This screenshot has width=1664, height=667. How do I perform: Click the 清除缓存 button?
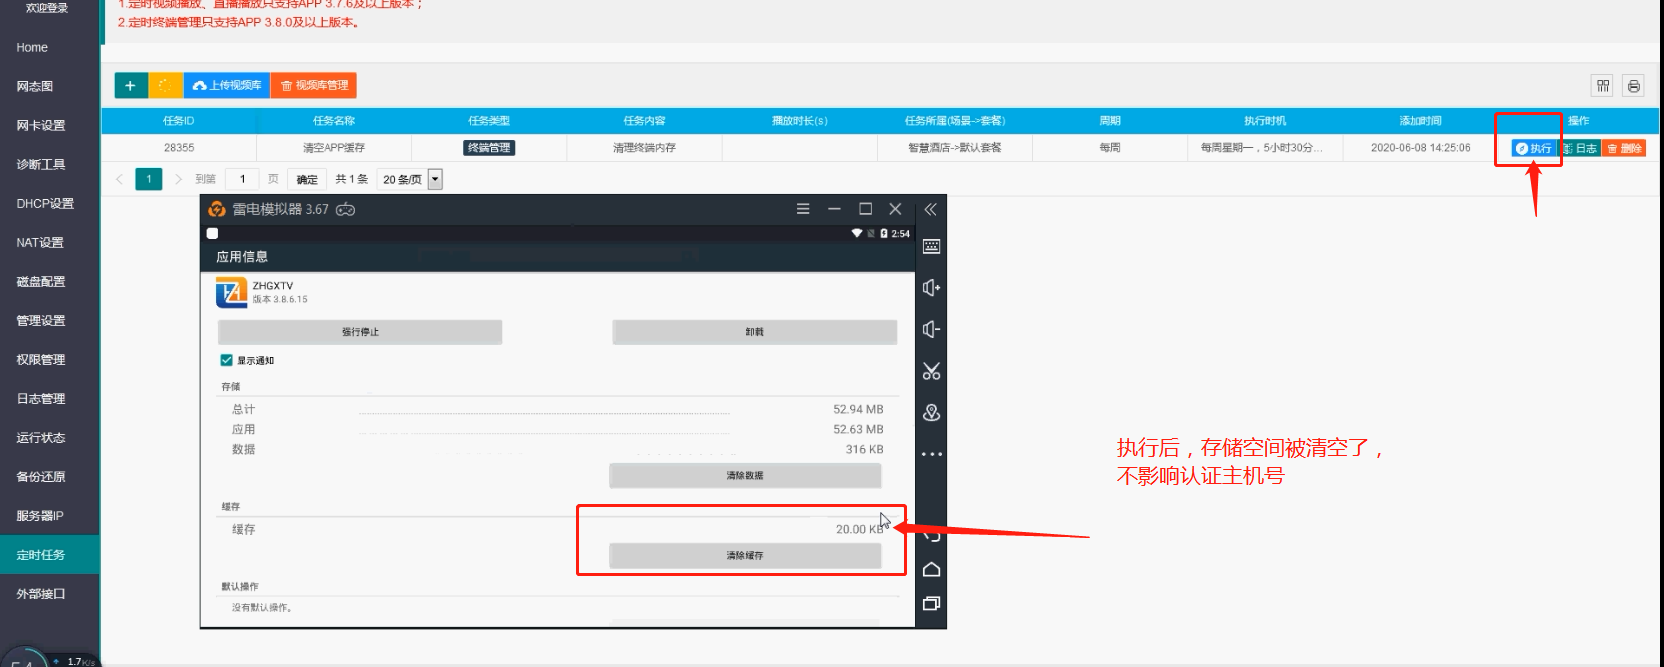coord(745,555)
